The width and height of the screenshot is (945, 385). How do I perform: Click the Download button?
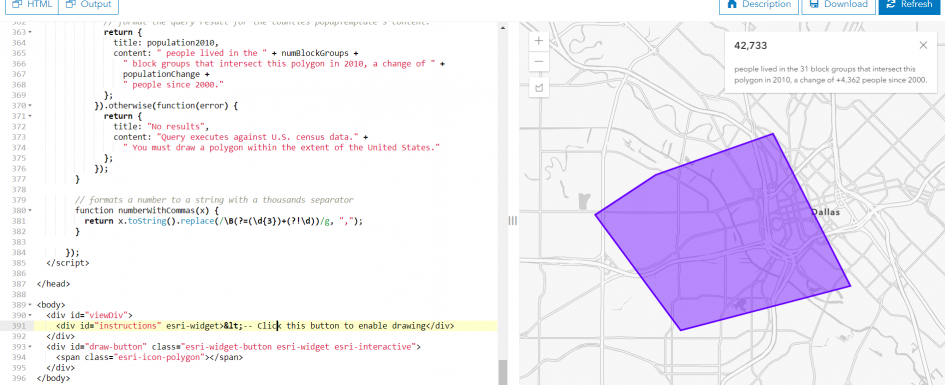coord(838,4)
